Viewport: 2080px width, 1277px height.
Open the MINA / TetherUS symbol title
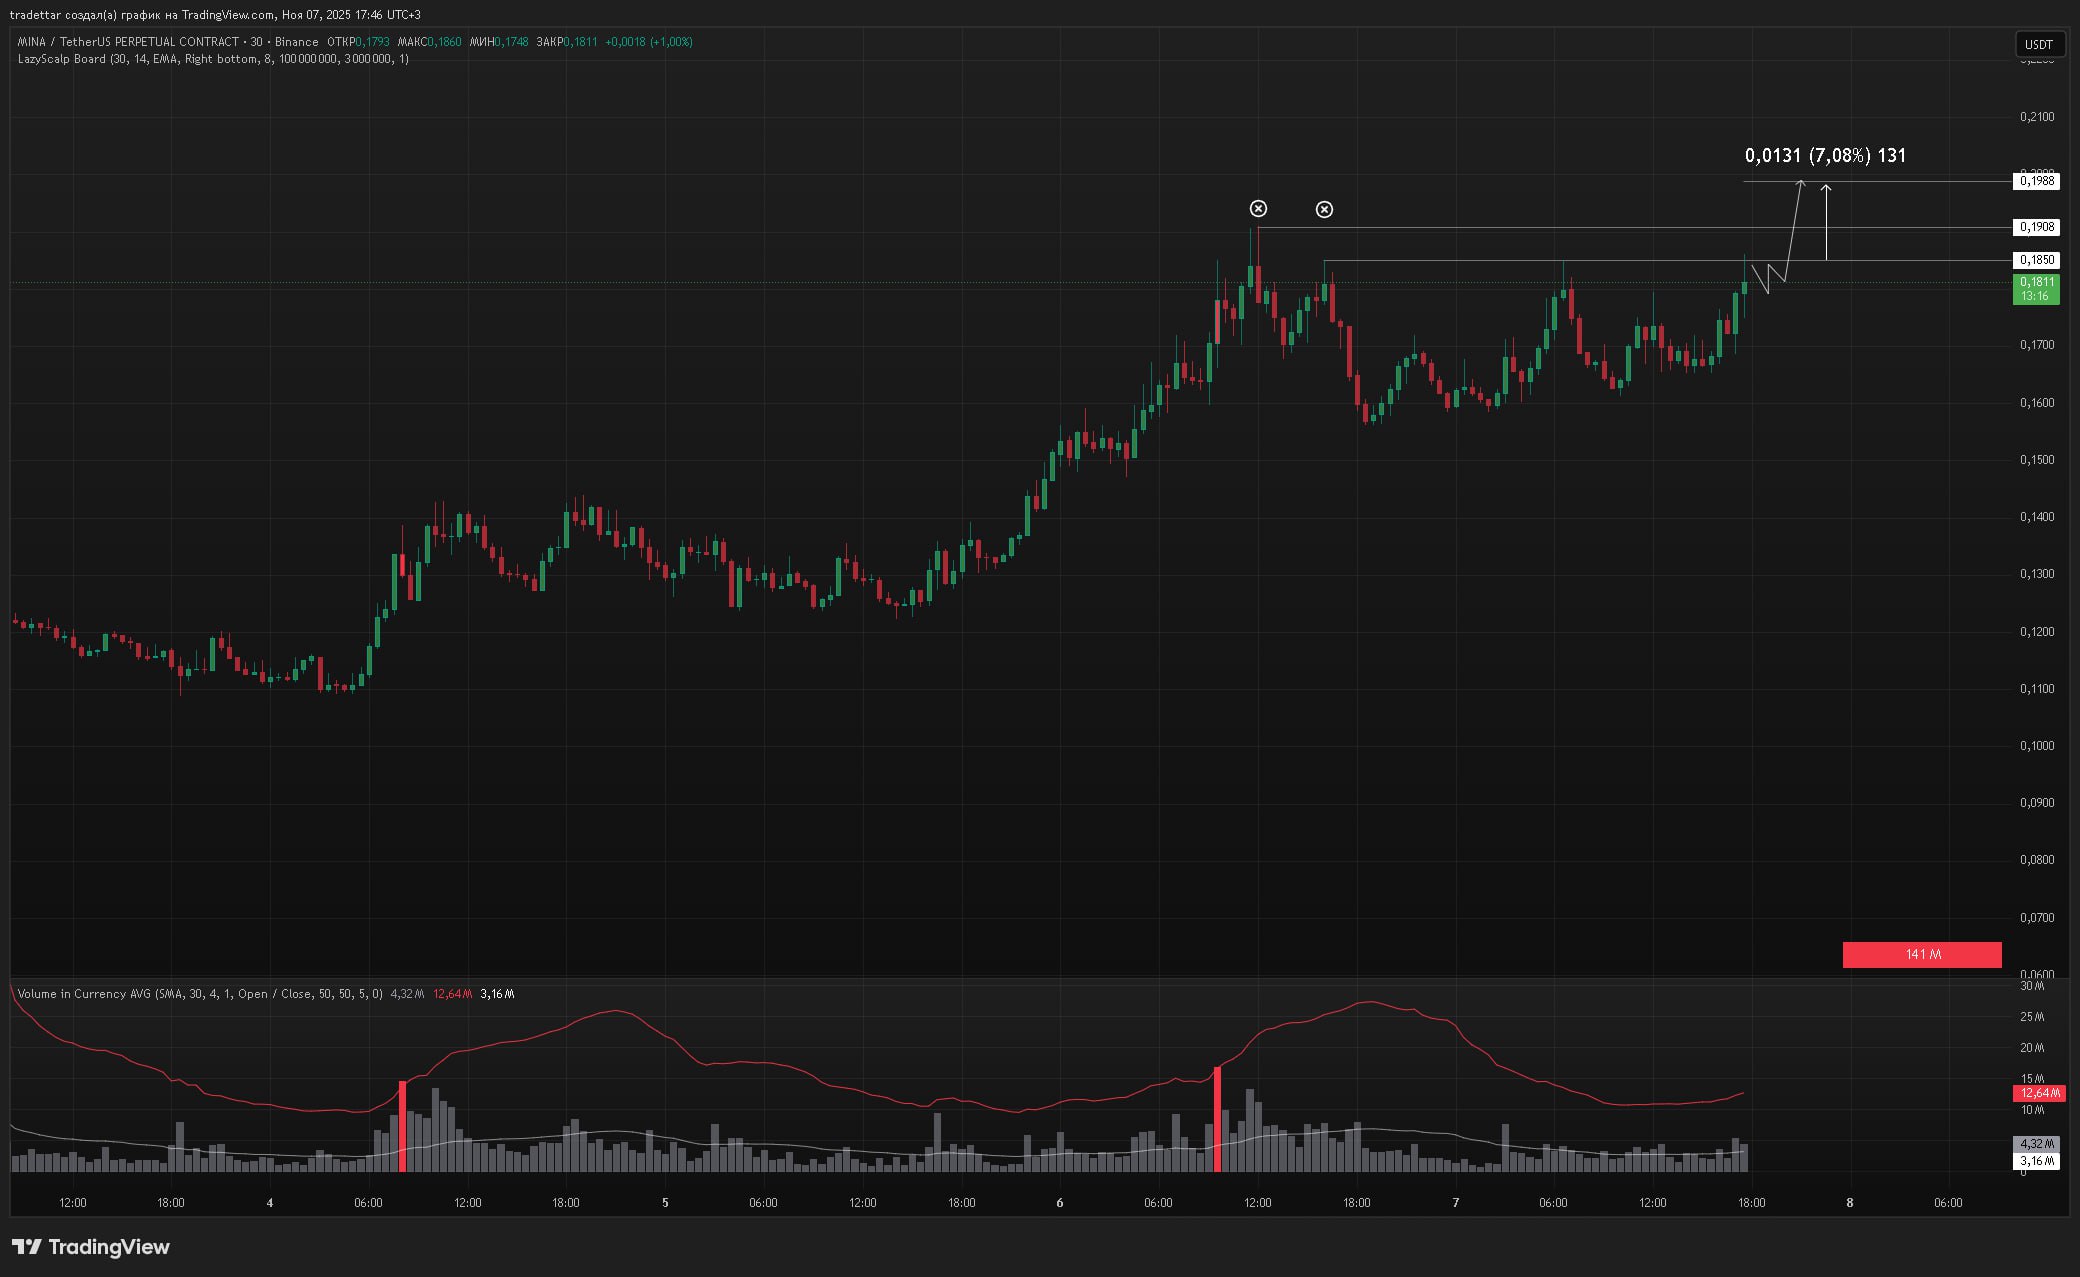point(128,42)
